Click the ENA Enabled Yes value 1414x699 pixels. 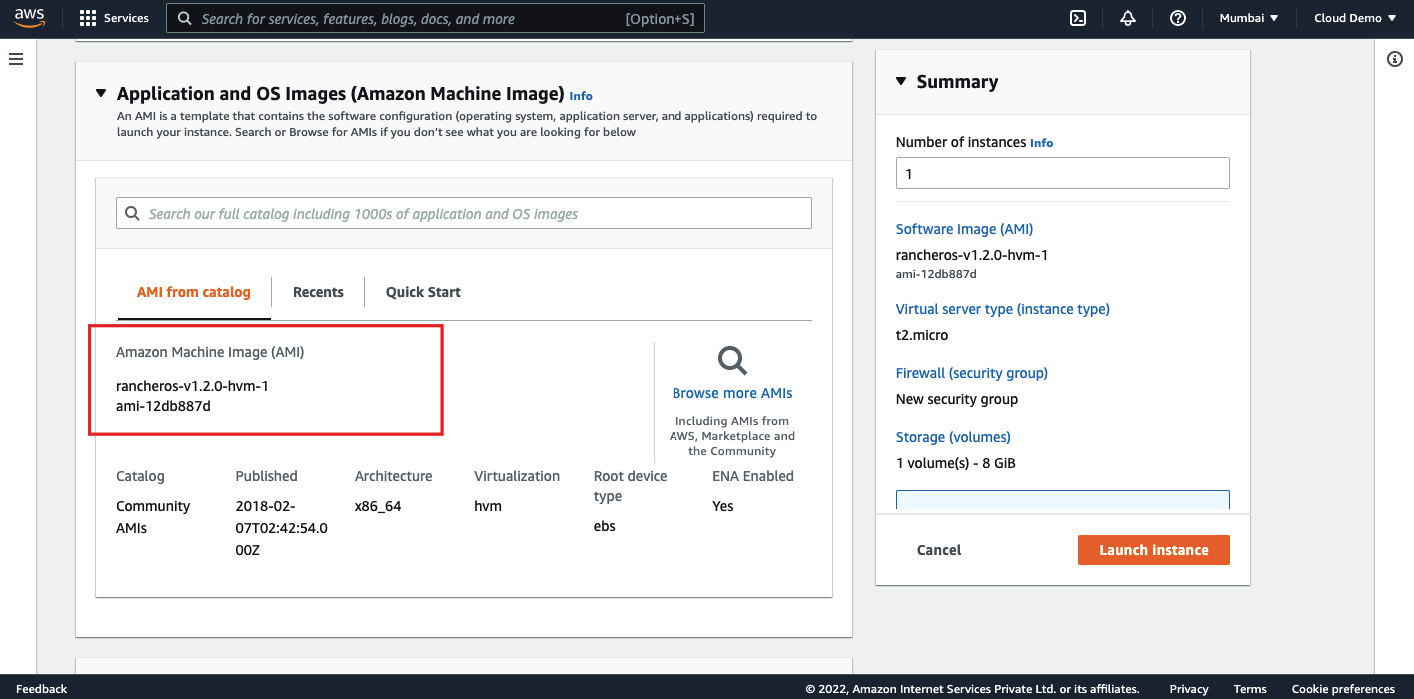(723, 506)
